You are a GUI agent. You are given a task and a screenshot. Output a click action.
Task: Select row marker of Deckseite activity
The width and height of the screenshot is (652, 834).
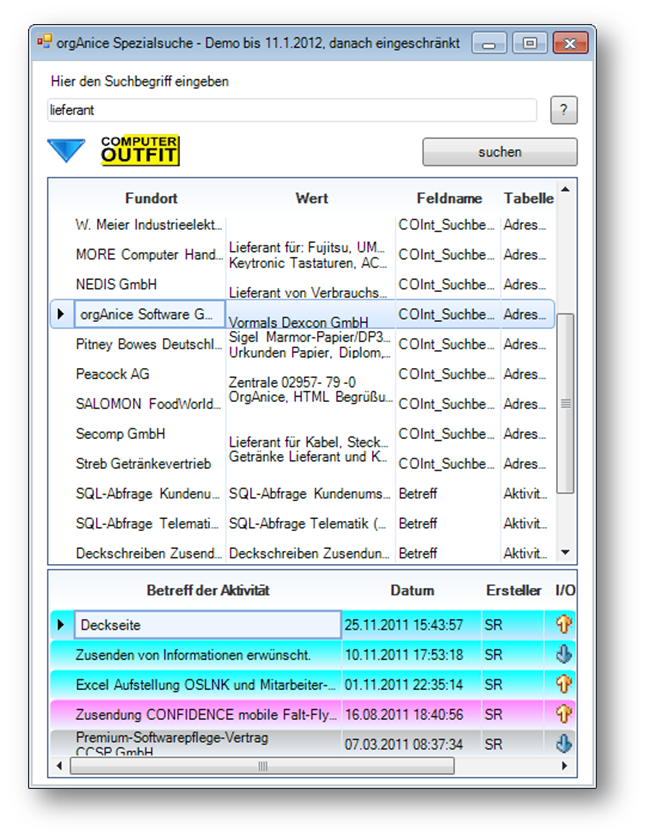point(61,624)
